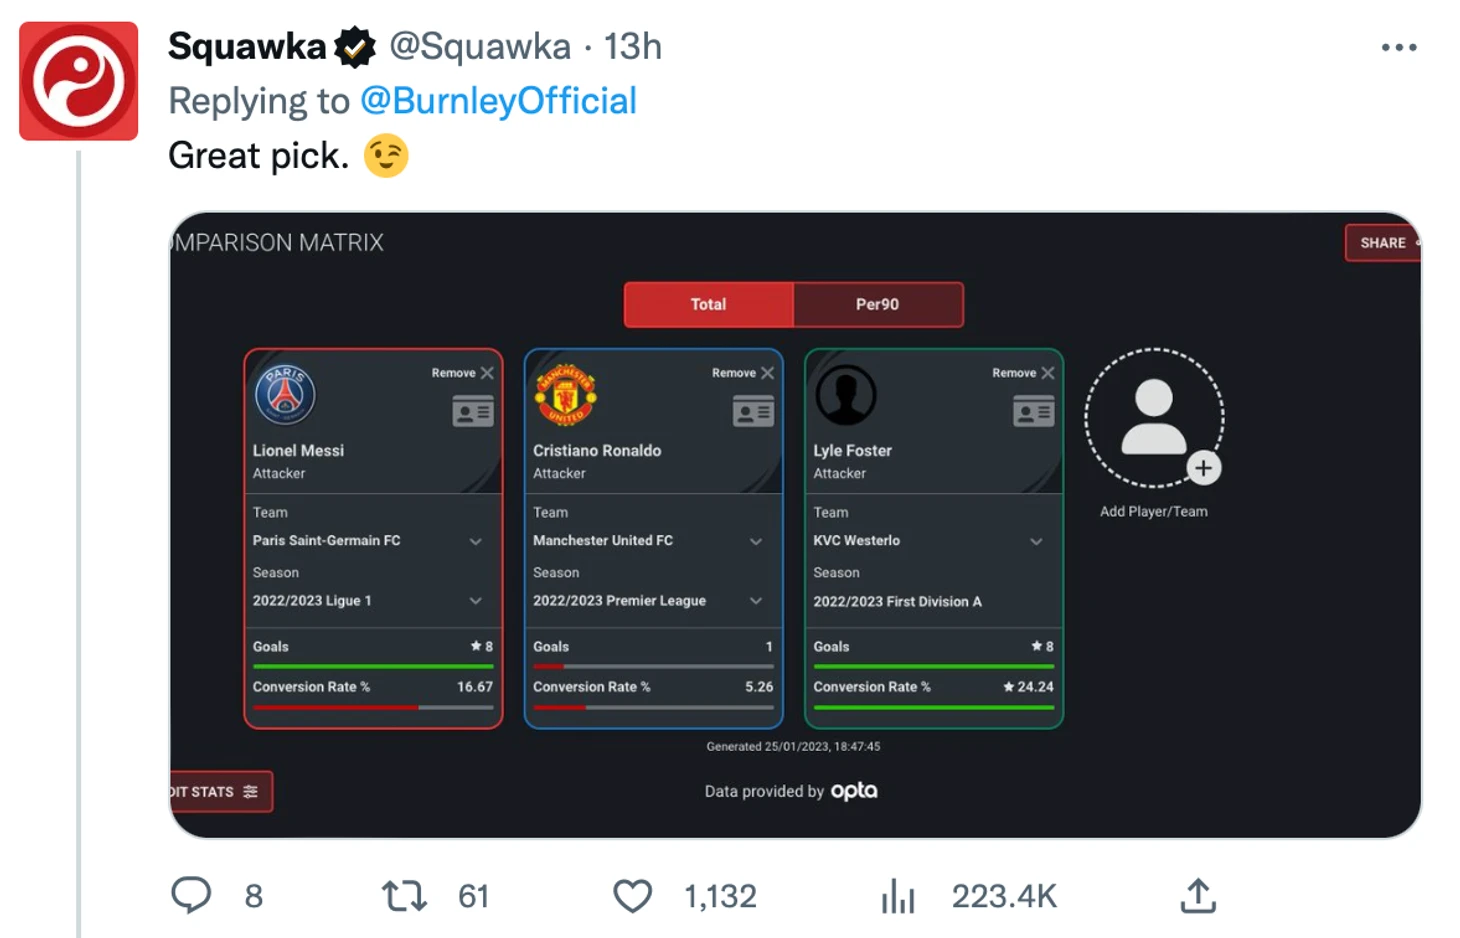The width and height of the screenshot is (1460, 938).
Task: Like the tweet with heart icon
Action: (632, 896)
